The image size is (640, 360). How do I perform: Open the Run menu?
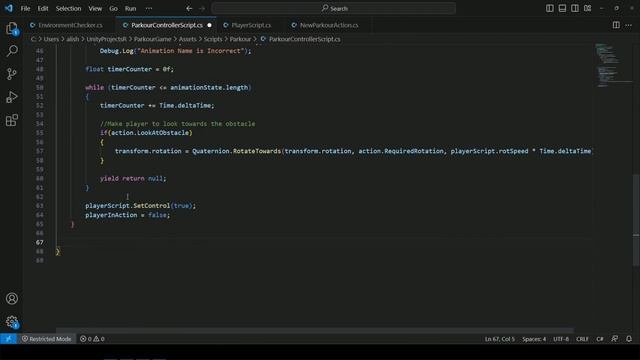[130, 8]
